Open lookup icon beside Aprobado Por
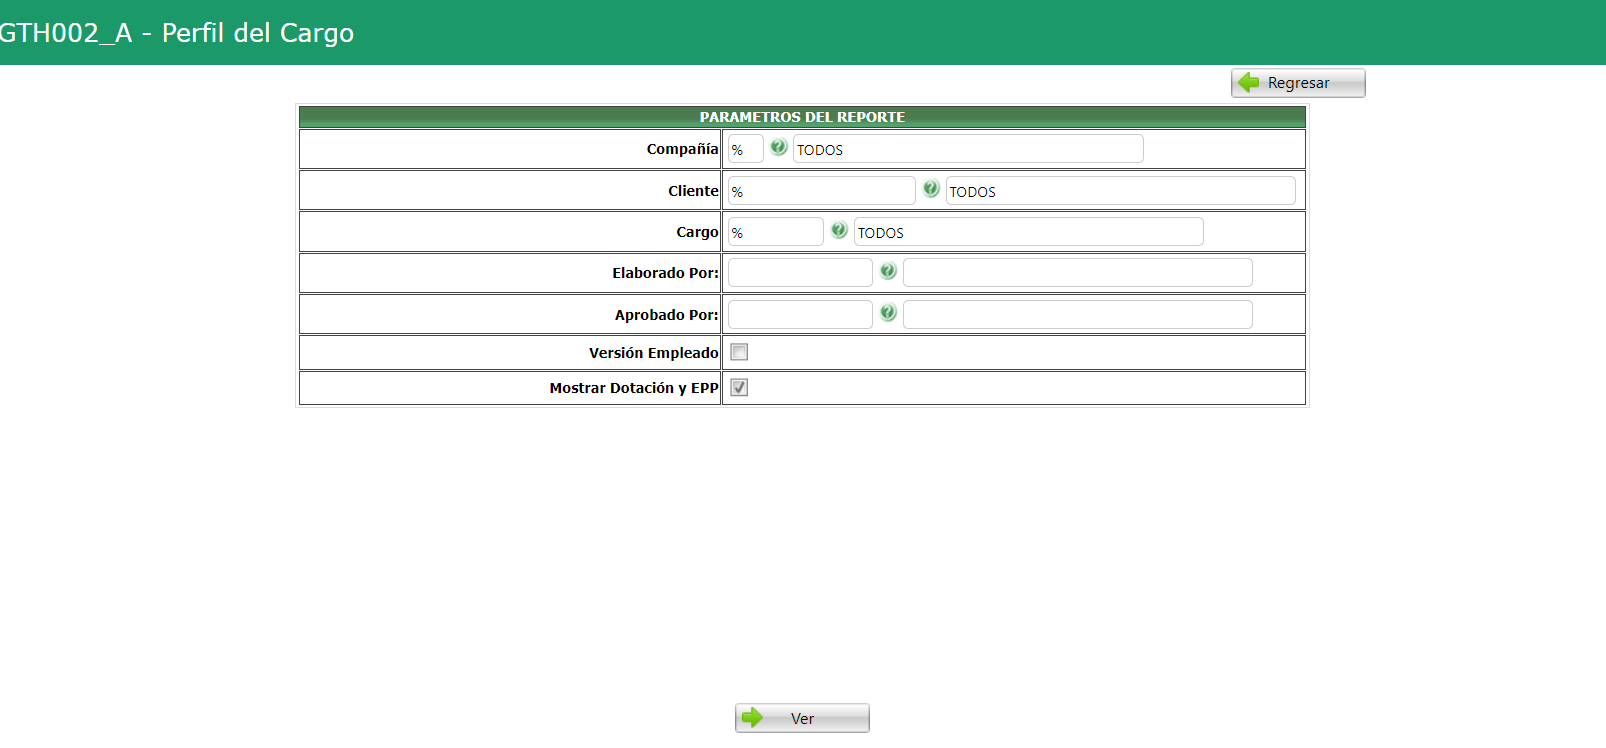 coord(888,313)
